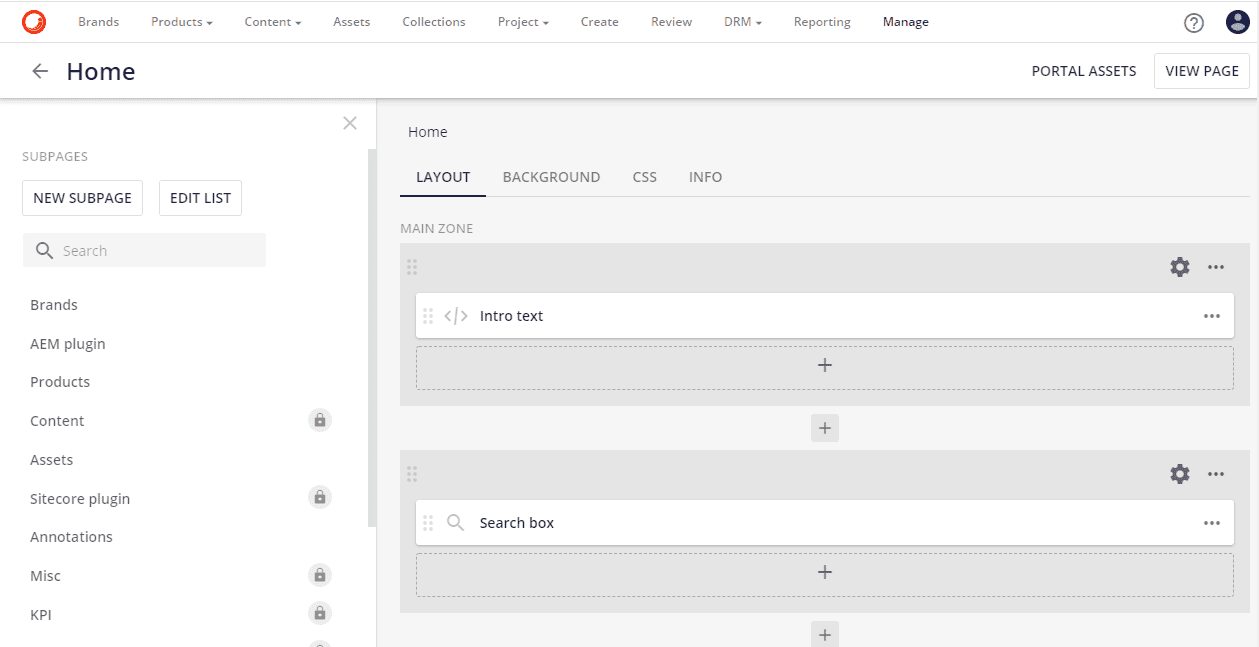Switch to the LAYOUT tab
The height and width of the screenshot is (647, 1259).
pyautogui.click(x=443, y=177)
